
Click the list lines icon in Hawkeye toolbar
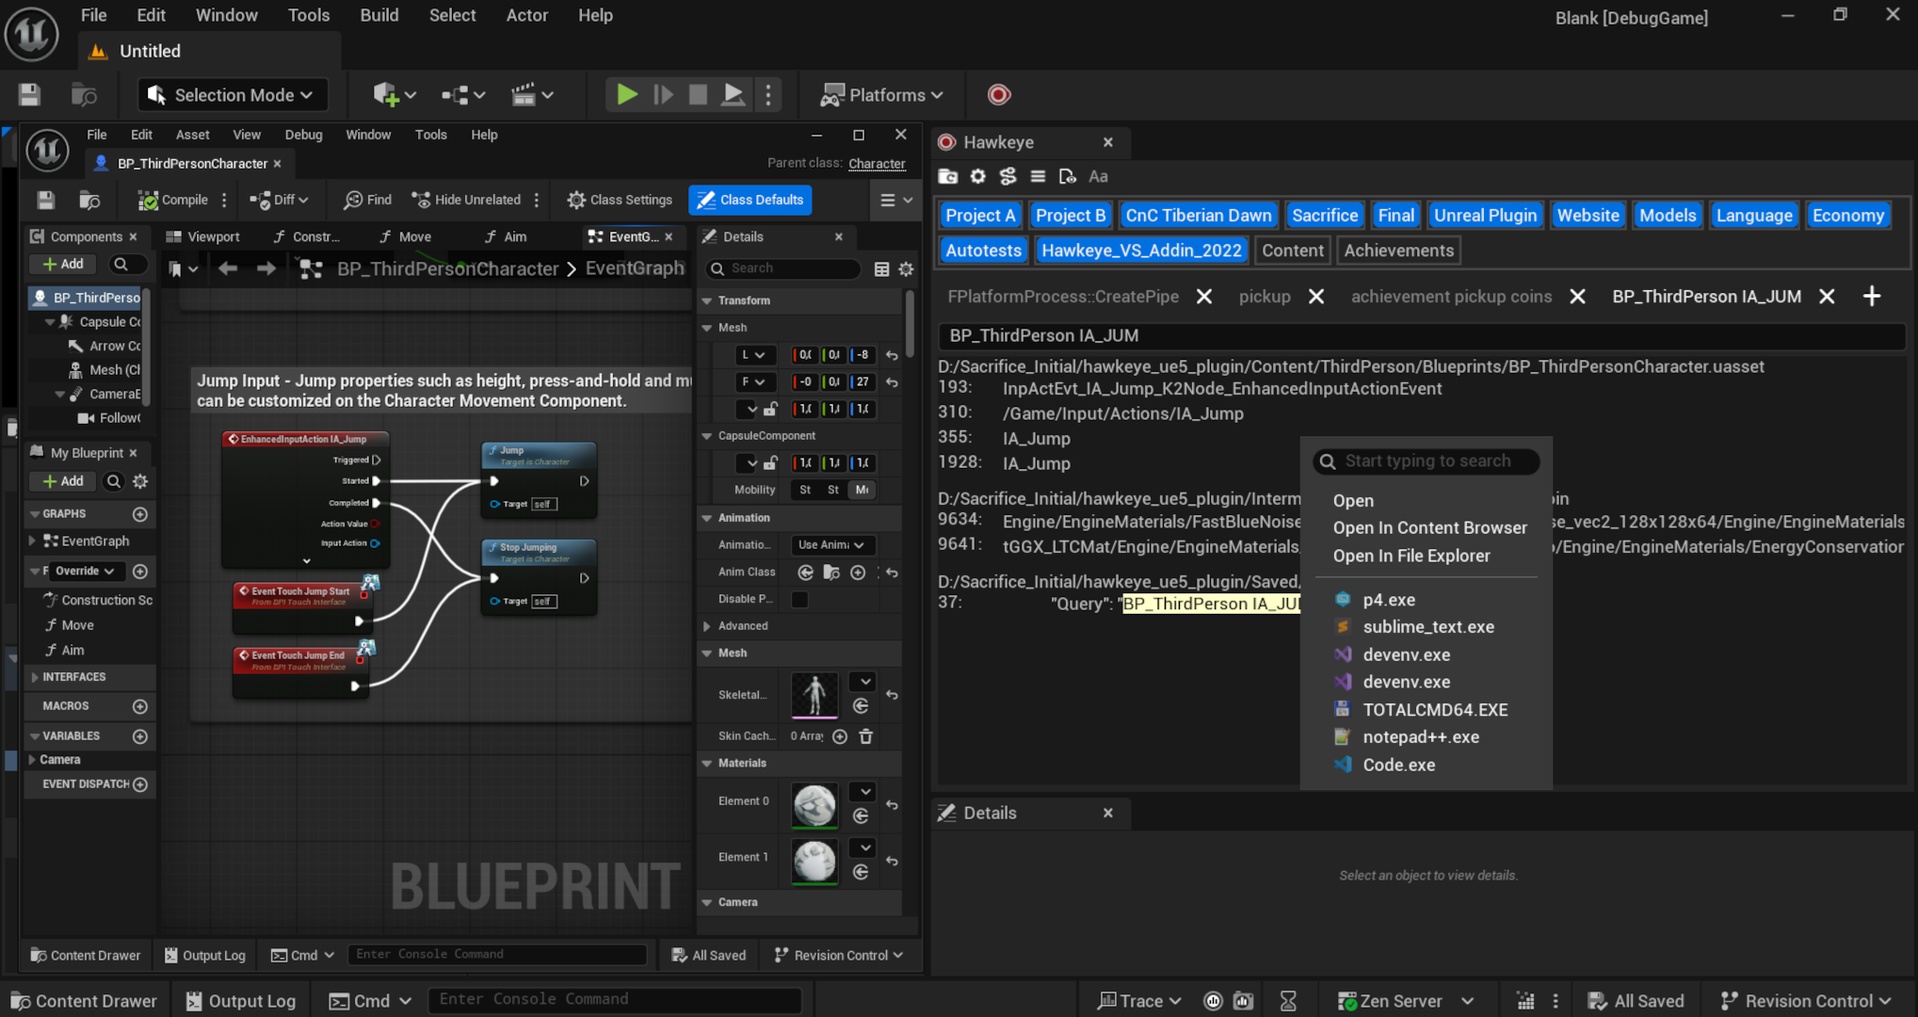(1038, 177)
